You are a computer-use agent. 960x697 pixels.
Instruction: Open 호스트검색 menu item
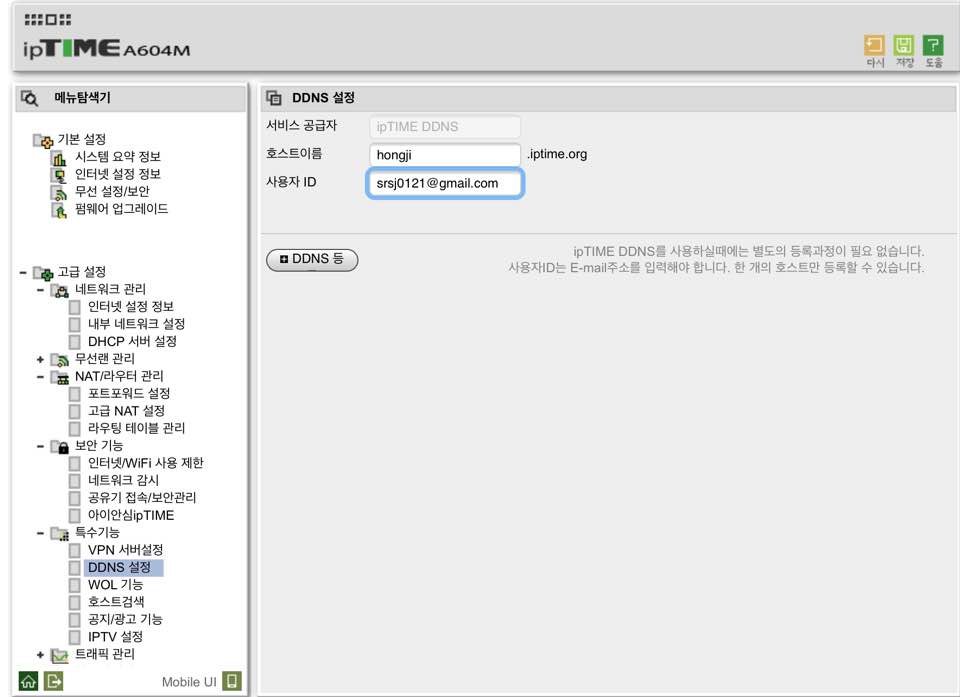pos(116,603)
